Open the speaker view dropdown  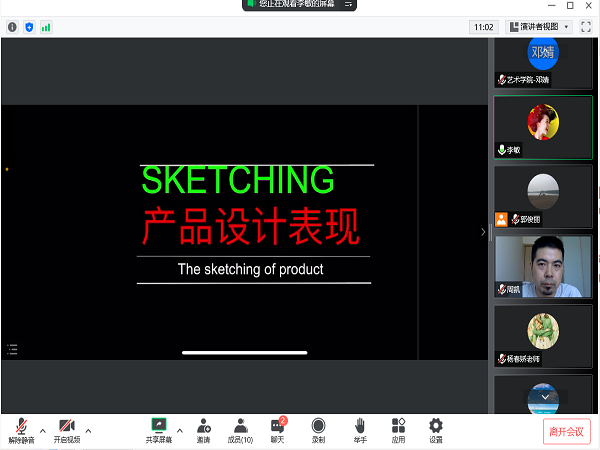(539, 27)
